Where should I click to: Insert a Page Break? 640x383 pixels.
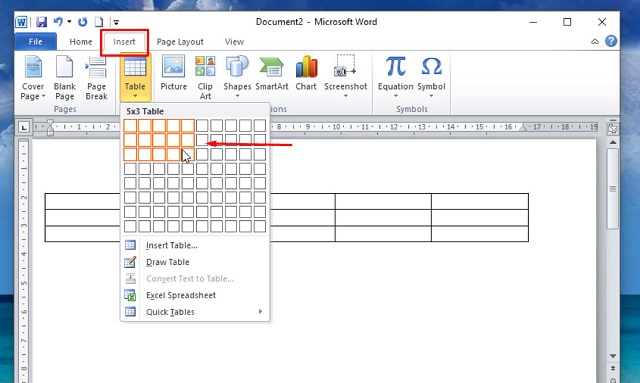pyautogui.click(x=96, y=78)
